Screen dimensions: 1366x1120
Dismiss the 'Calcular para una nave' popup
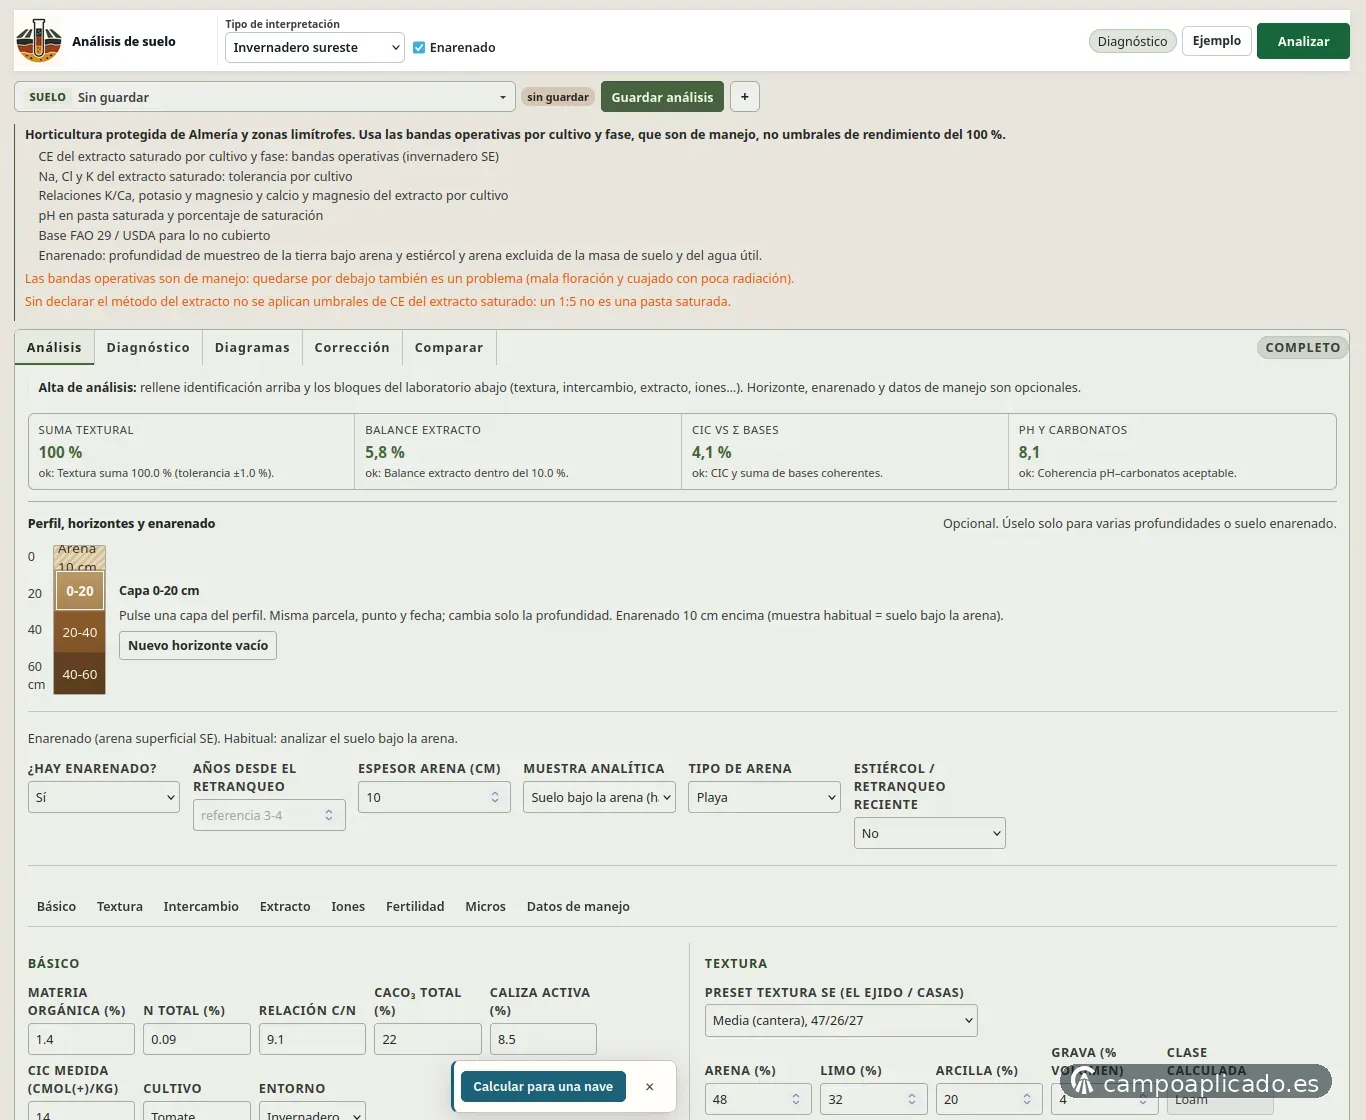coord(650,1087)
